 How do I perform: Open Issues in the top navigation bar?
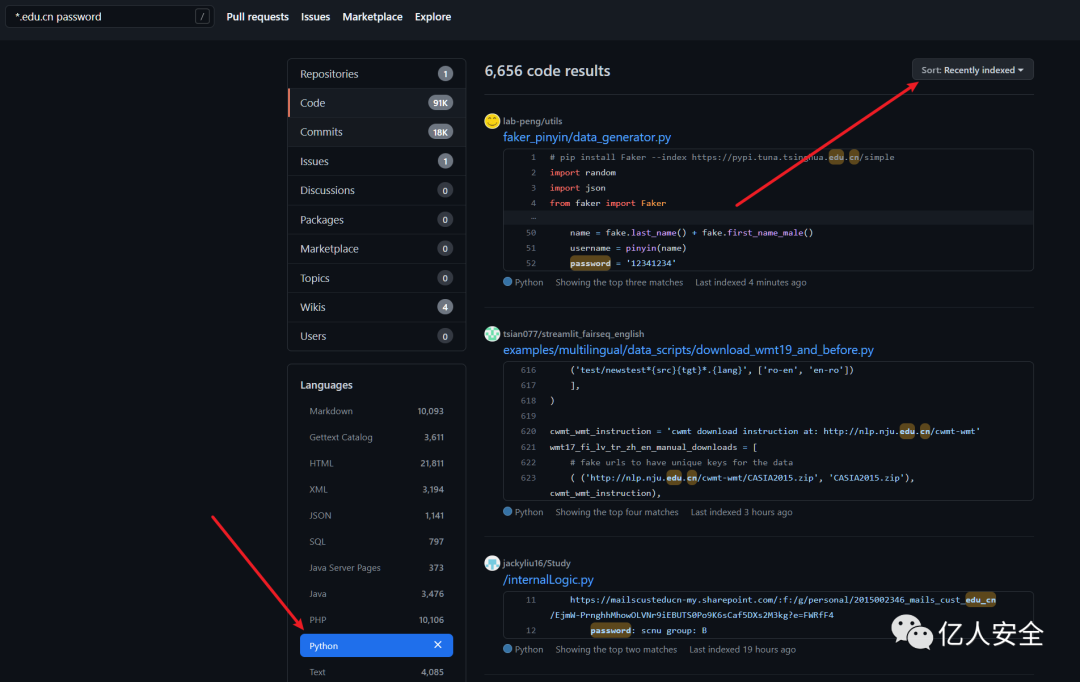click(315, 17)
